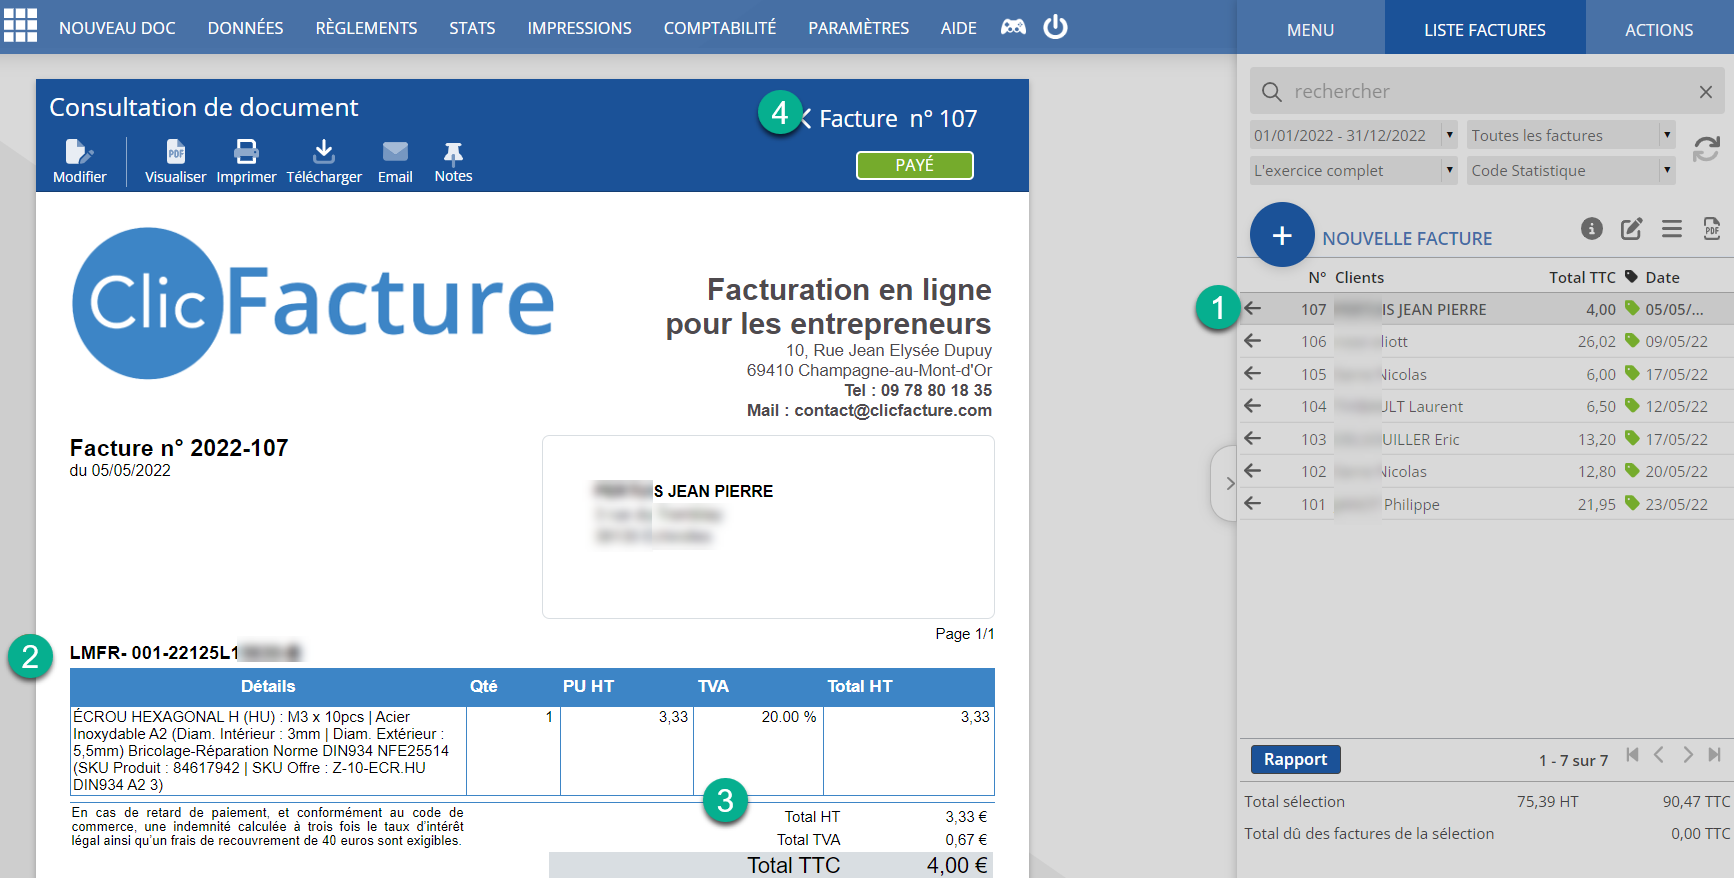Click the Email envelope icon
1734x878 pixels.
[x=395, y=151]
